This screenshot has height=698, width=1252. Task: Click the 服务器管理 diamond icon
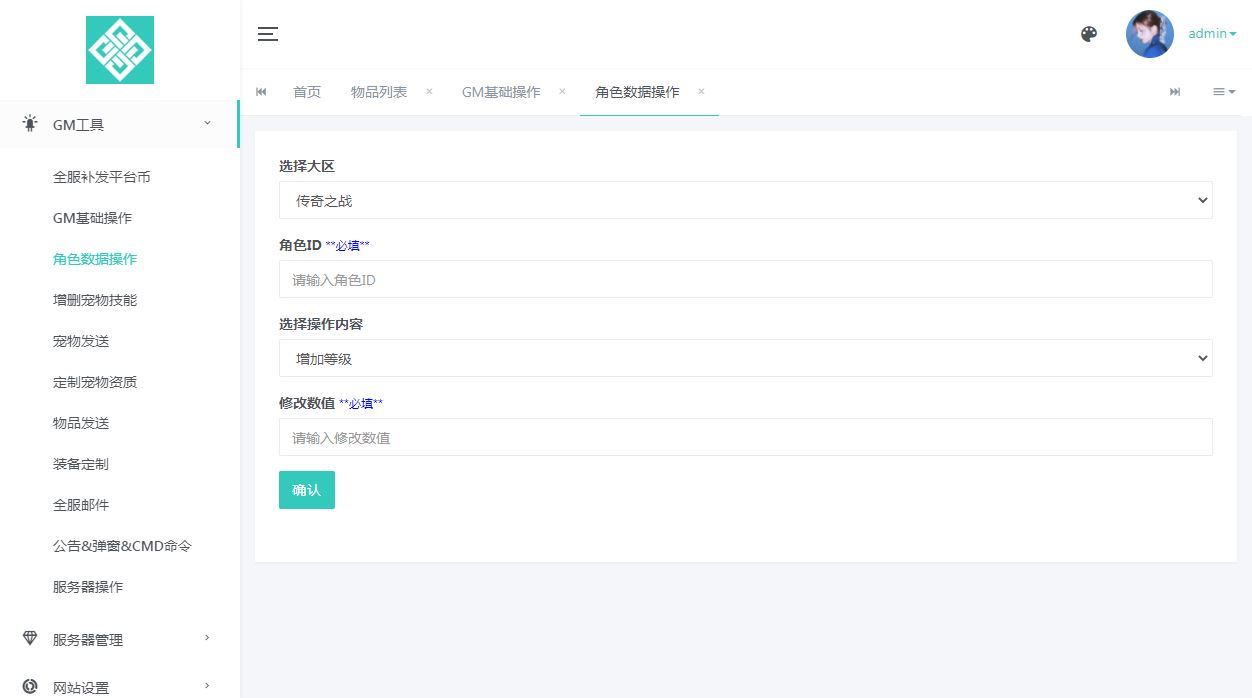pyautogui.click(x=30, y=640)
